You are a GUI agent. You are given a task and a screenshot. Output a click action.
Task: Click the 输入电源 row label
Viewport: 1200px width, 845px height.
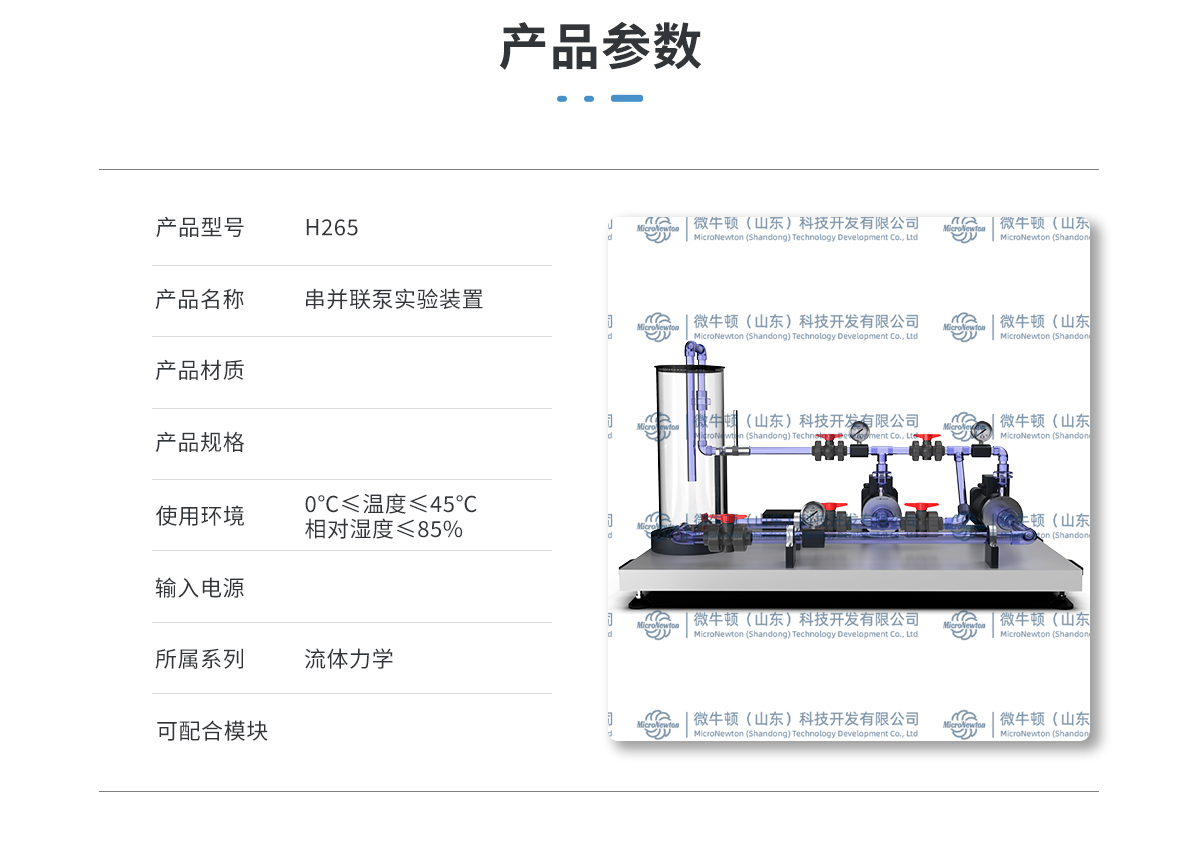coord(199,588)
